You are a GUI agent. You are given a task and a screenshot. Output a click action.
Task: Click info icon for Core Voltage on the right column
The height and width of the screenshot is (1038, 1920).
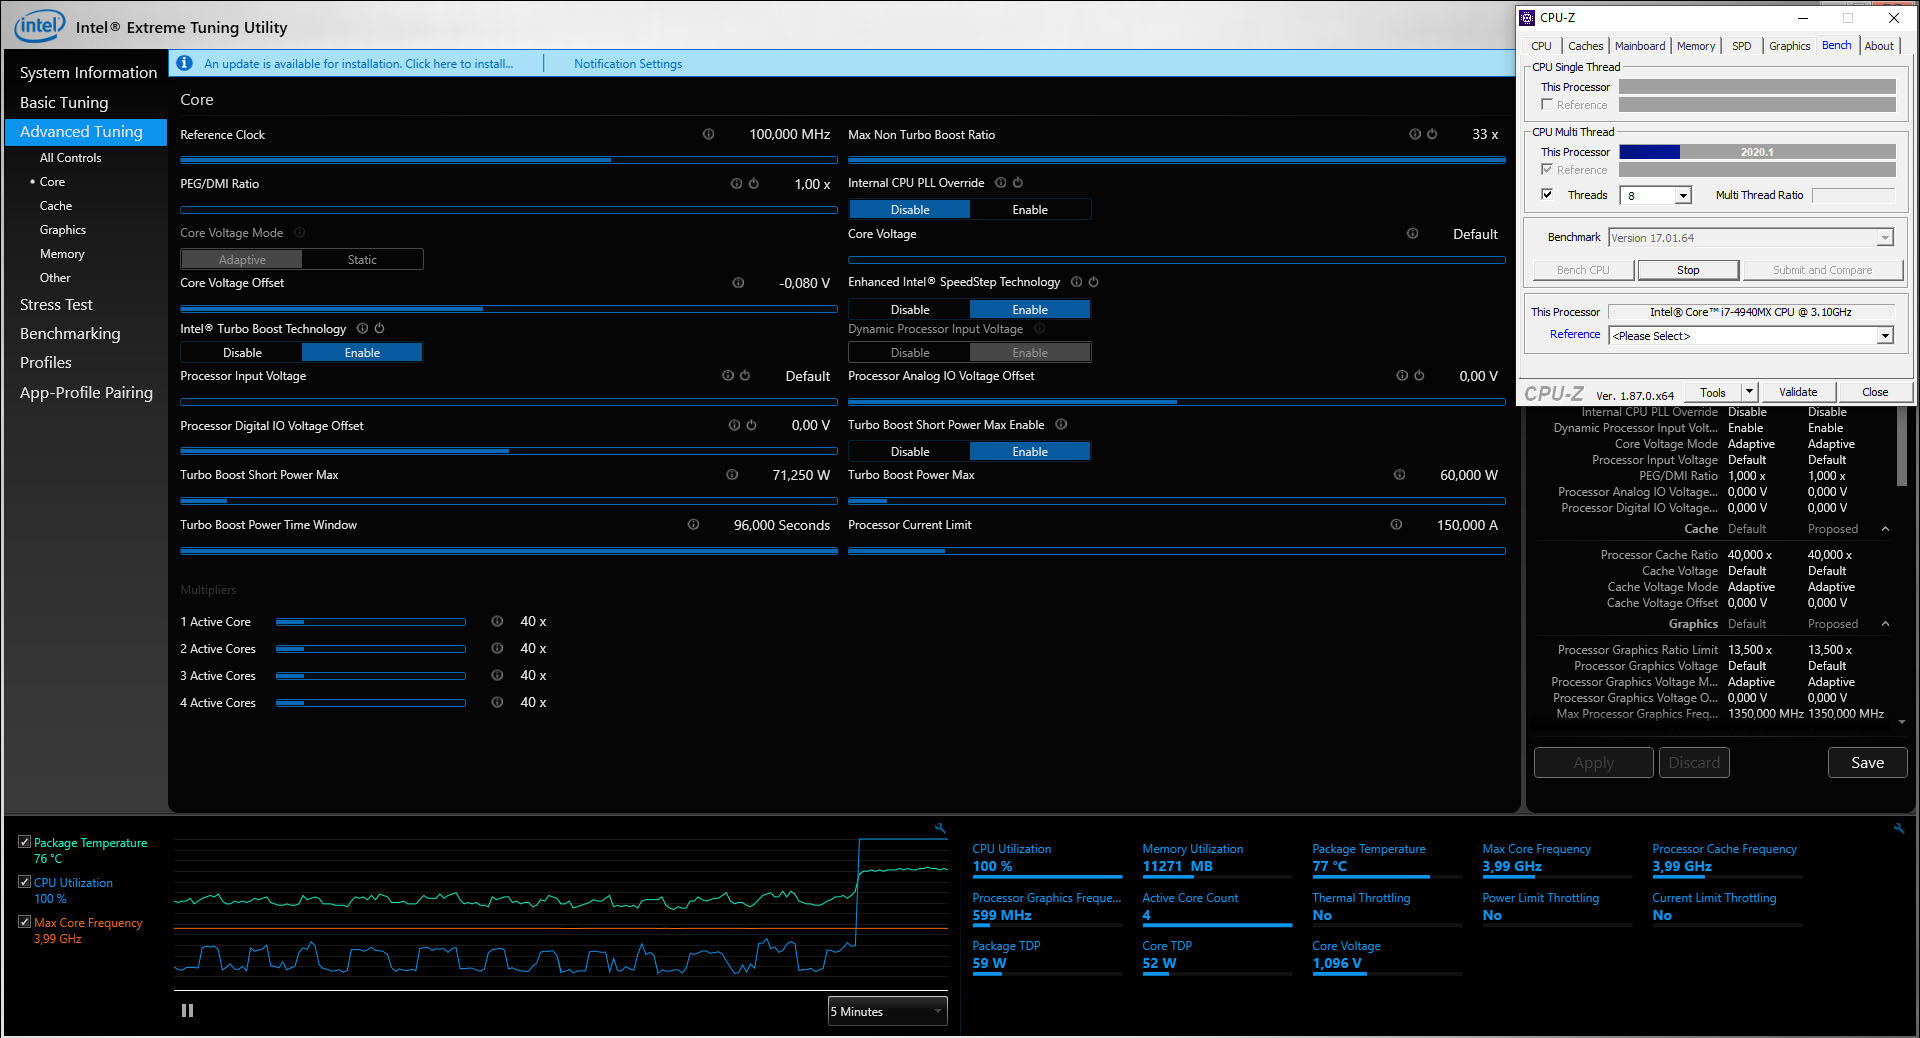tap(1412, 234)
